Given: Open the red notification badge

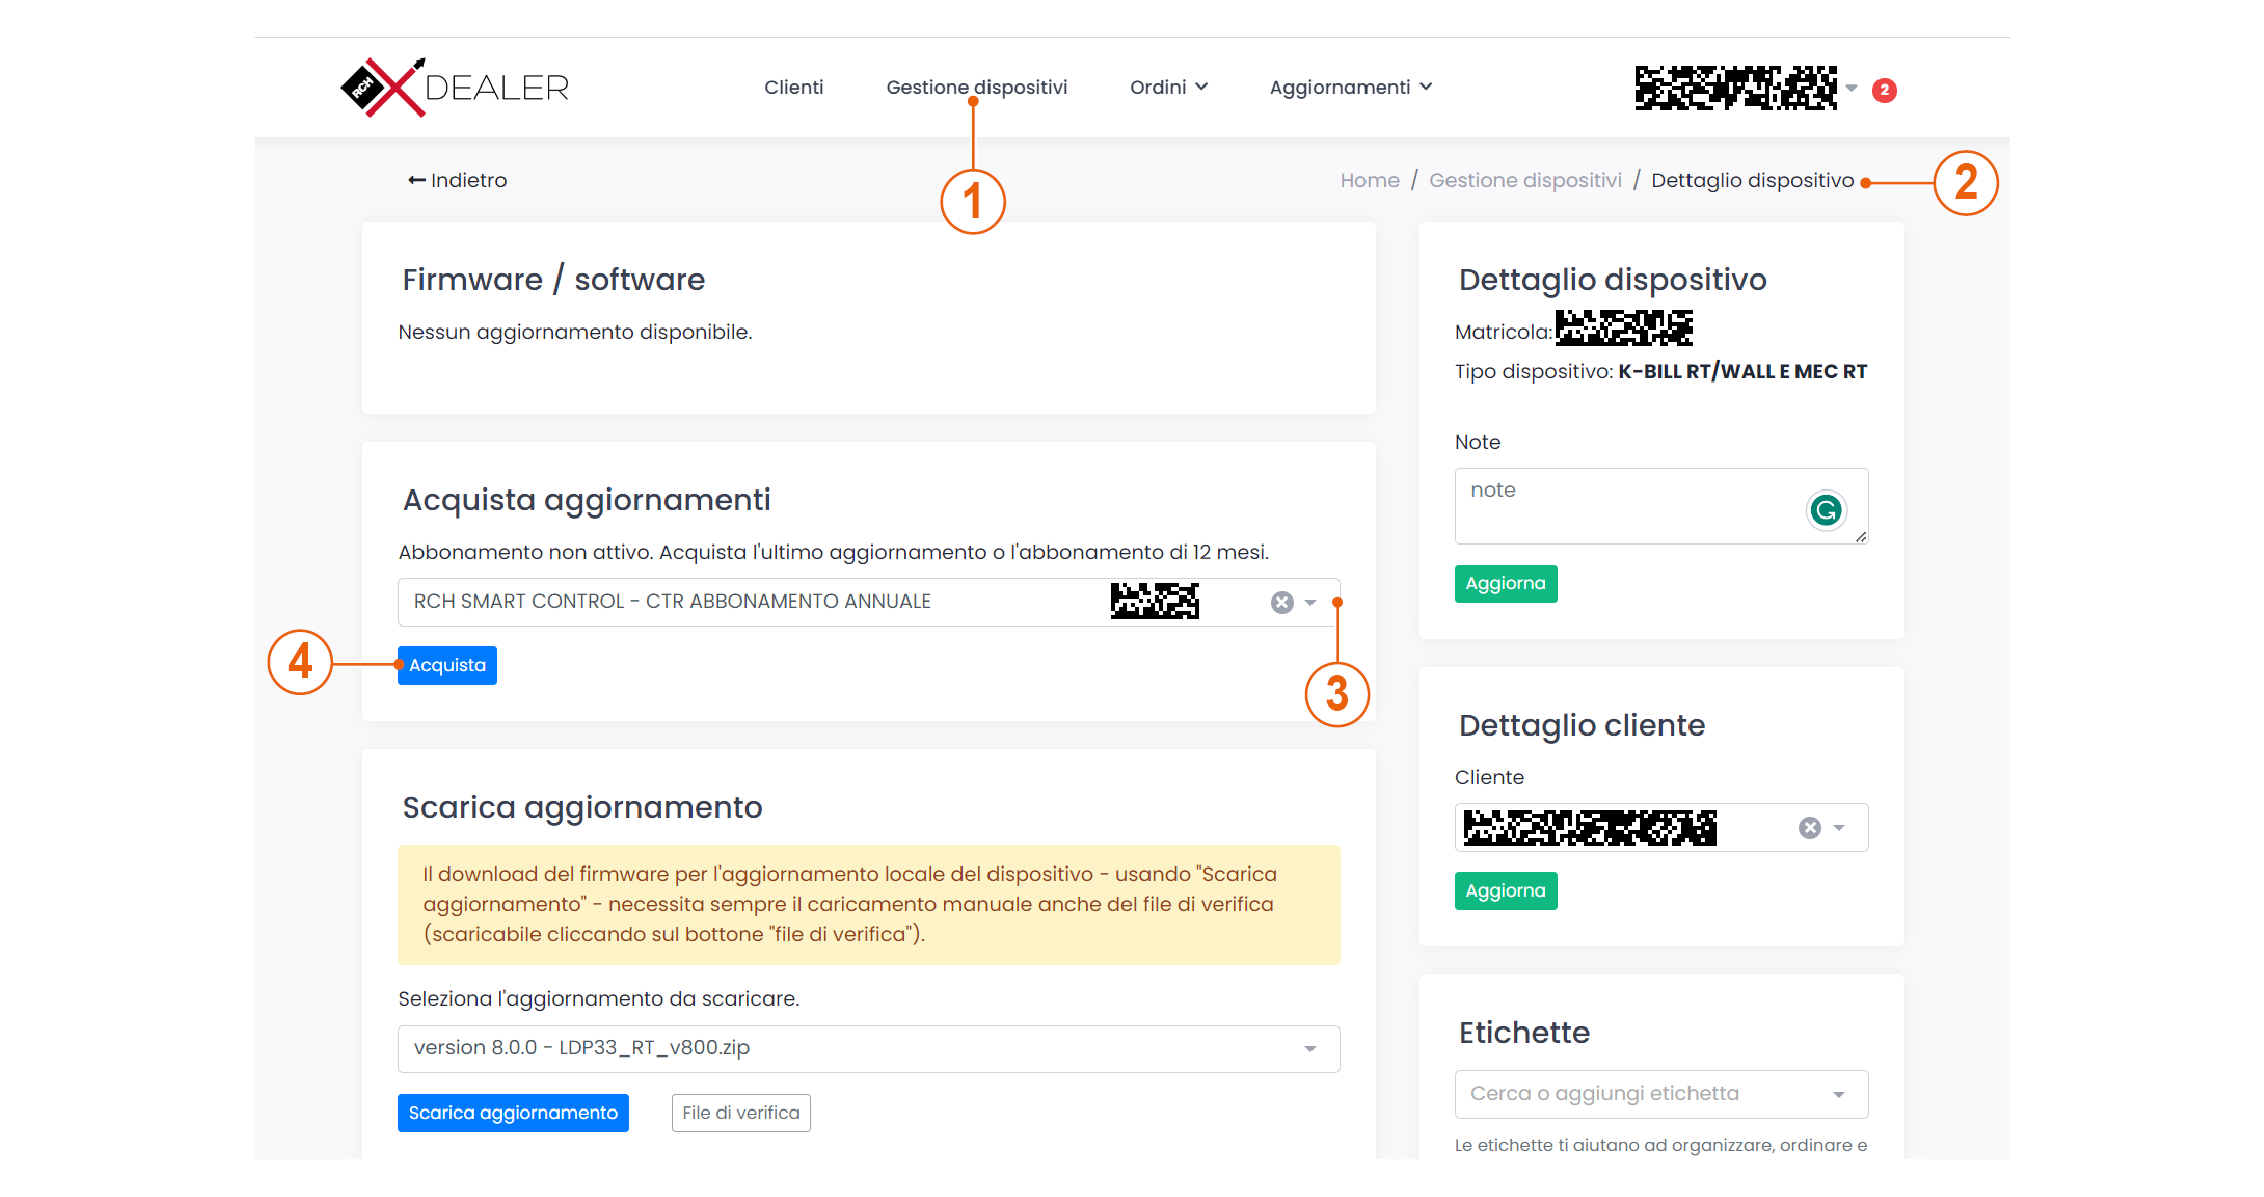Looking at the screenshot, I should [x=1884, y=90].
